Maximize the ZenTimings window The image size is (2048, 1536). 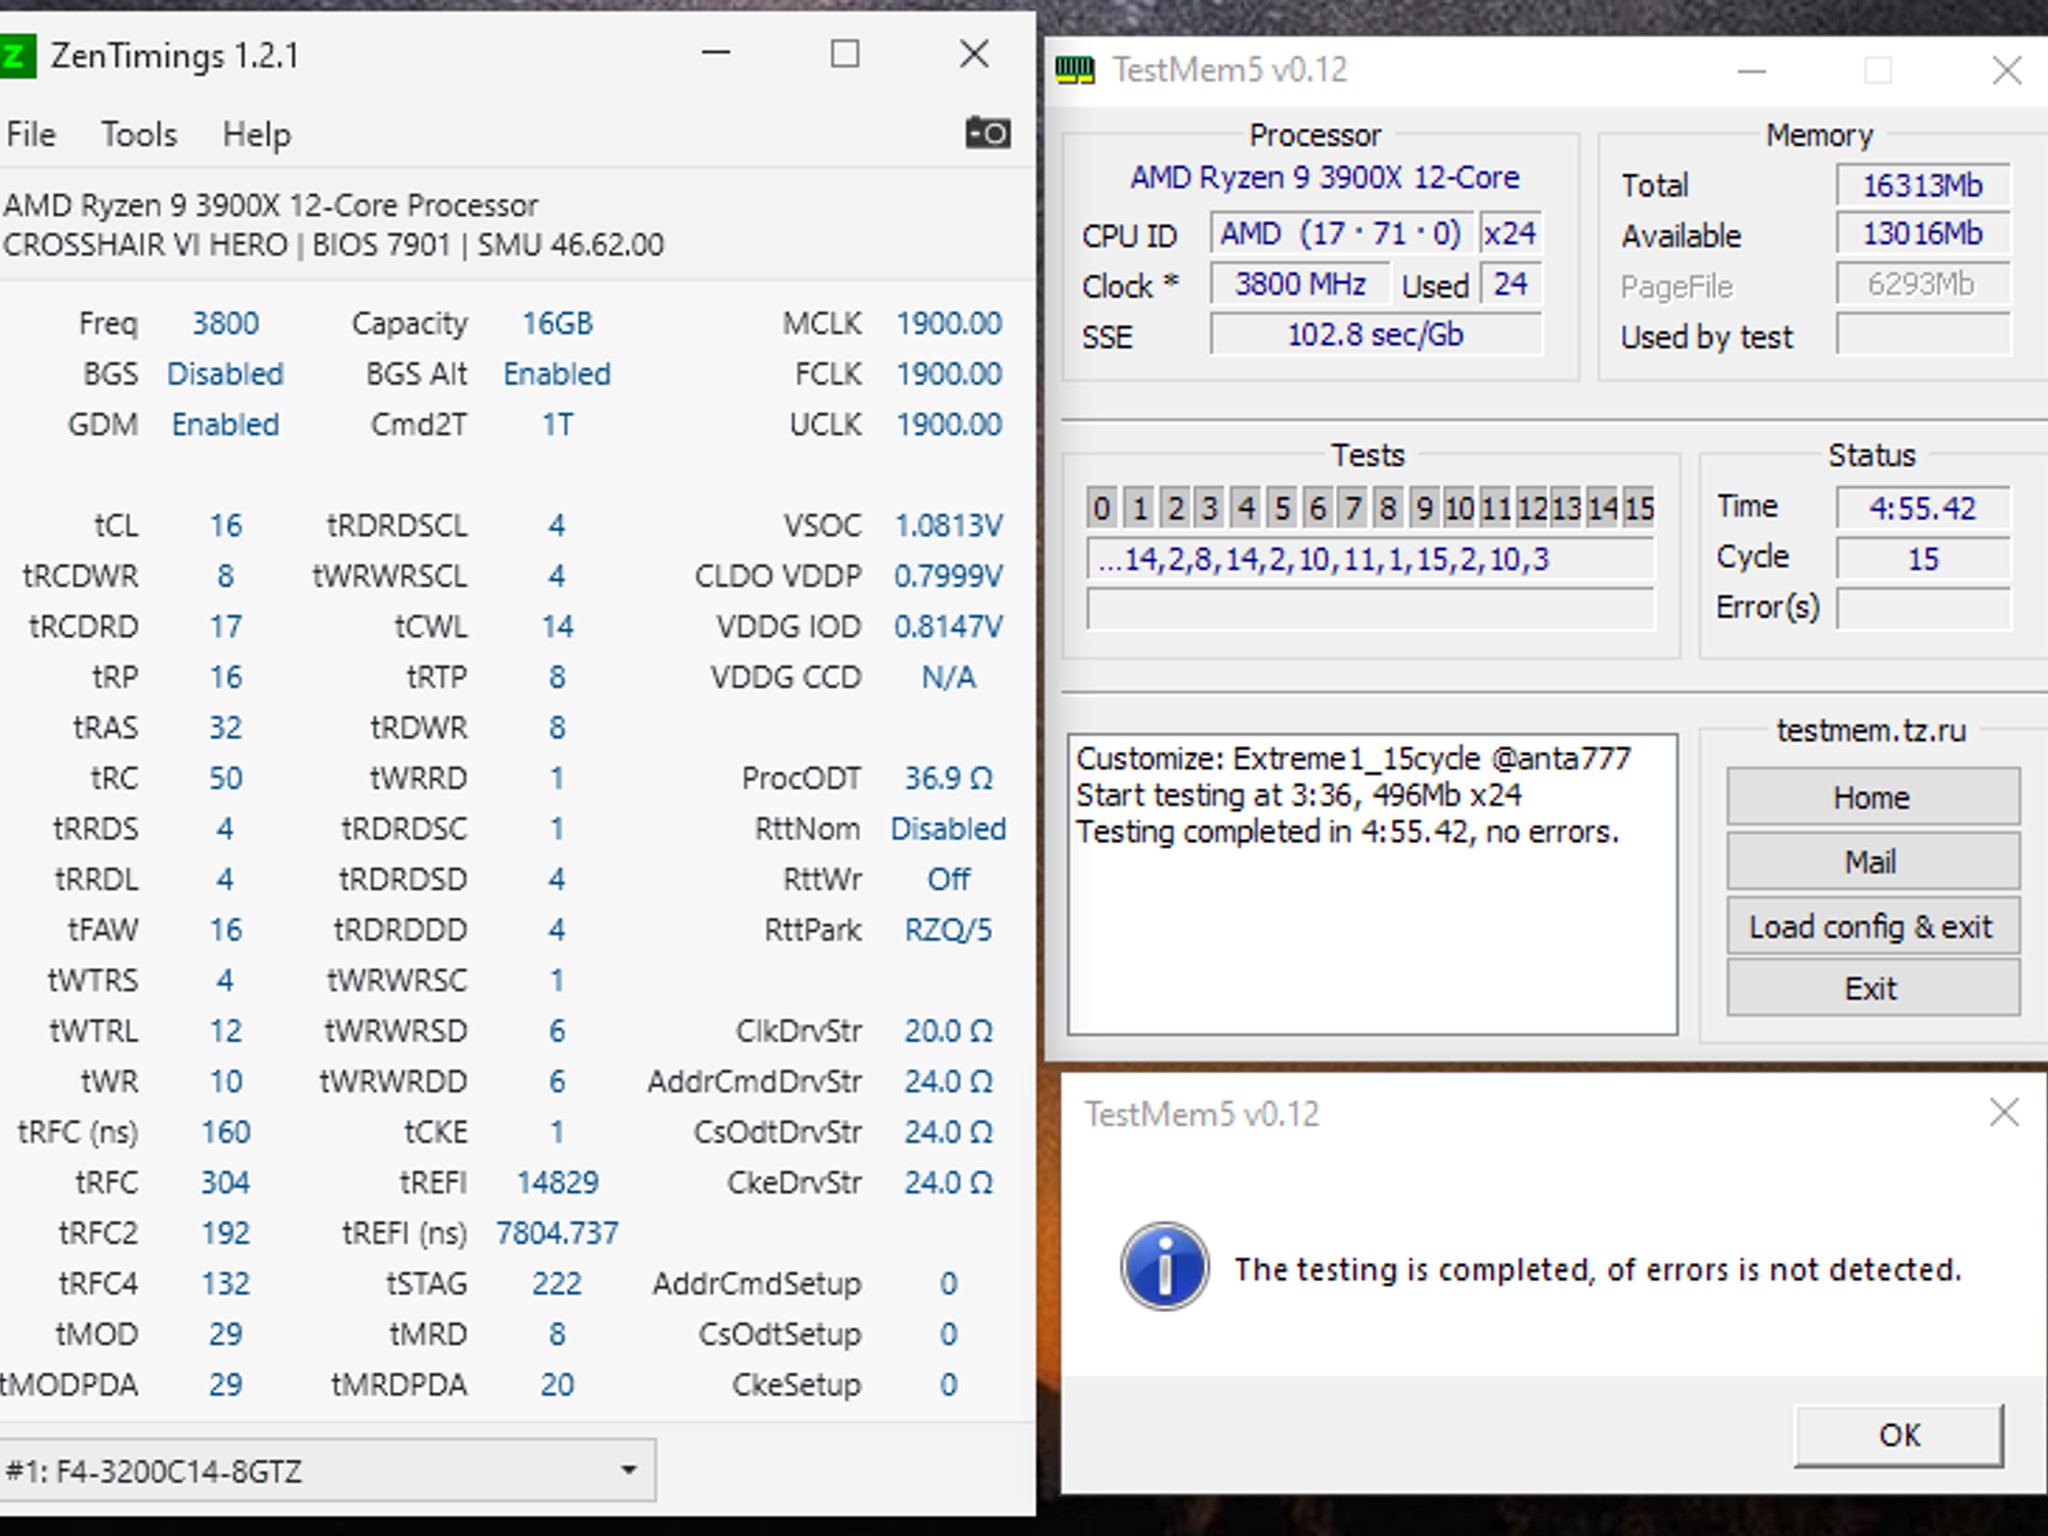tap(845, 54)
